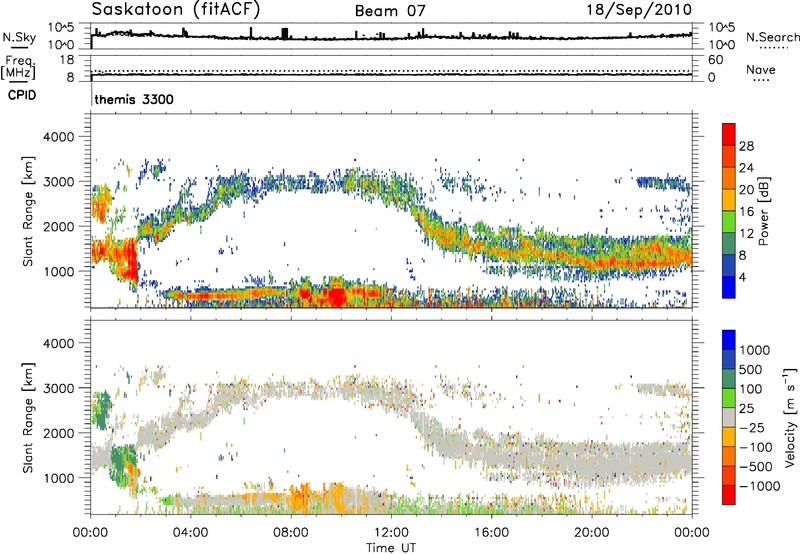Click the date '18/Sep/2010'
The width and height of the screenshot is (800, 554).
point(639,10)
